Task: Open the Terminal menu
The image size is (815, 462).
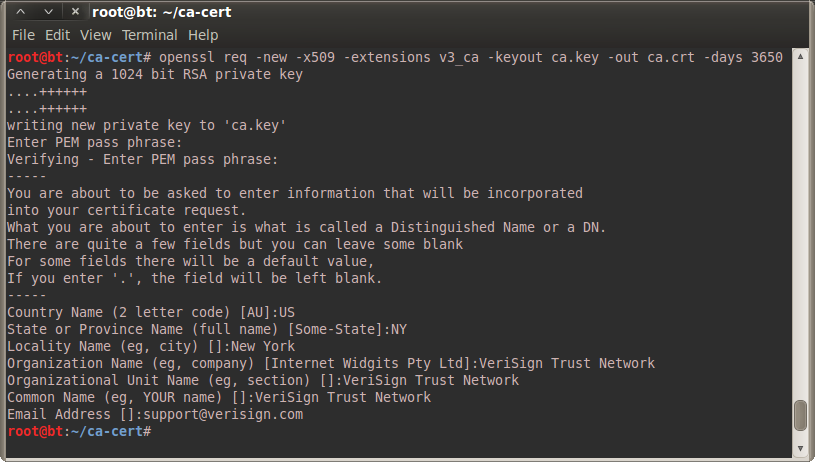Action: click(x=149, y=35)
